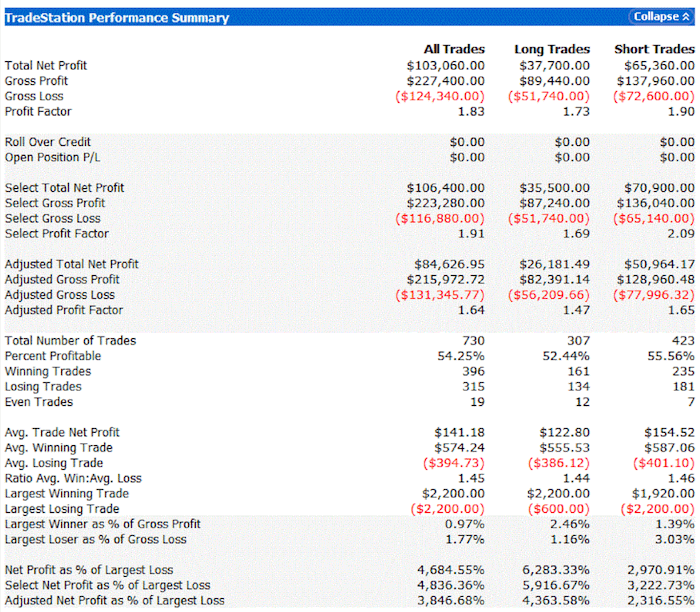Click the 396 winning trades value
This screenshot has width=700, height=612.
(473, 371)
